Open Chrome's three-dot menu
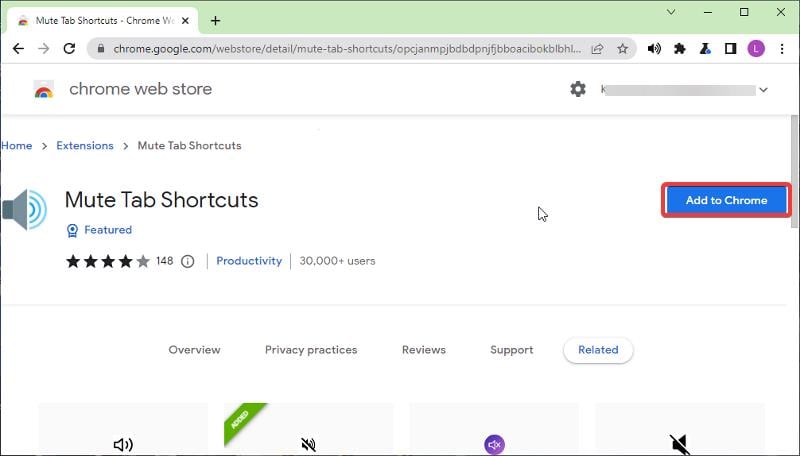 [x=782, y=49]
